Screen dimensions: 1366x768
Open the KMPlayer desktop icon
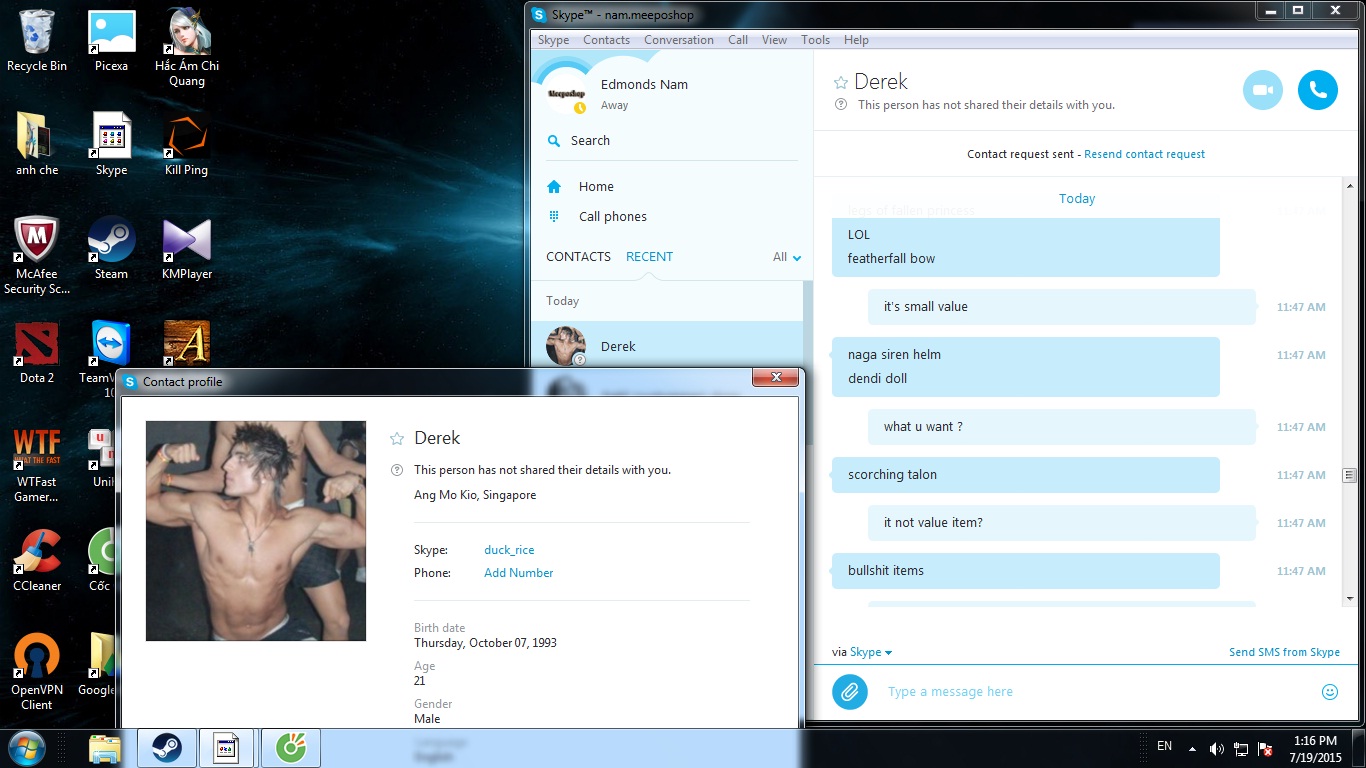coord(187,248)
